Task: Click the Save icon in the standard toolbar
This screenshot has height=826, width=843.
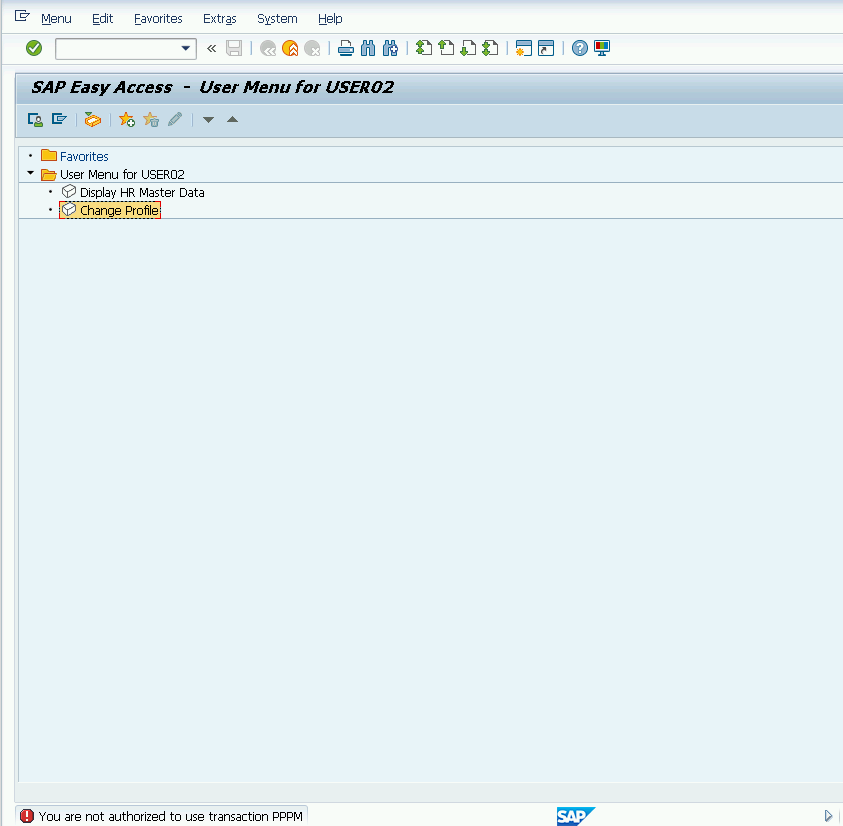Action: (x=233, y=47)
